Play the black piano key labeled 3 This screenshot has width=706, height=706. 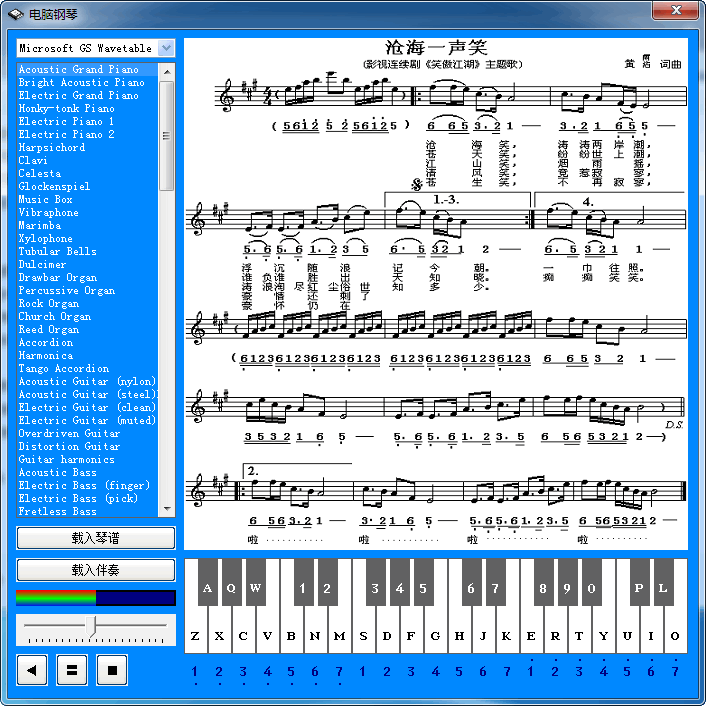[375, 582]
